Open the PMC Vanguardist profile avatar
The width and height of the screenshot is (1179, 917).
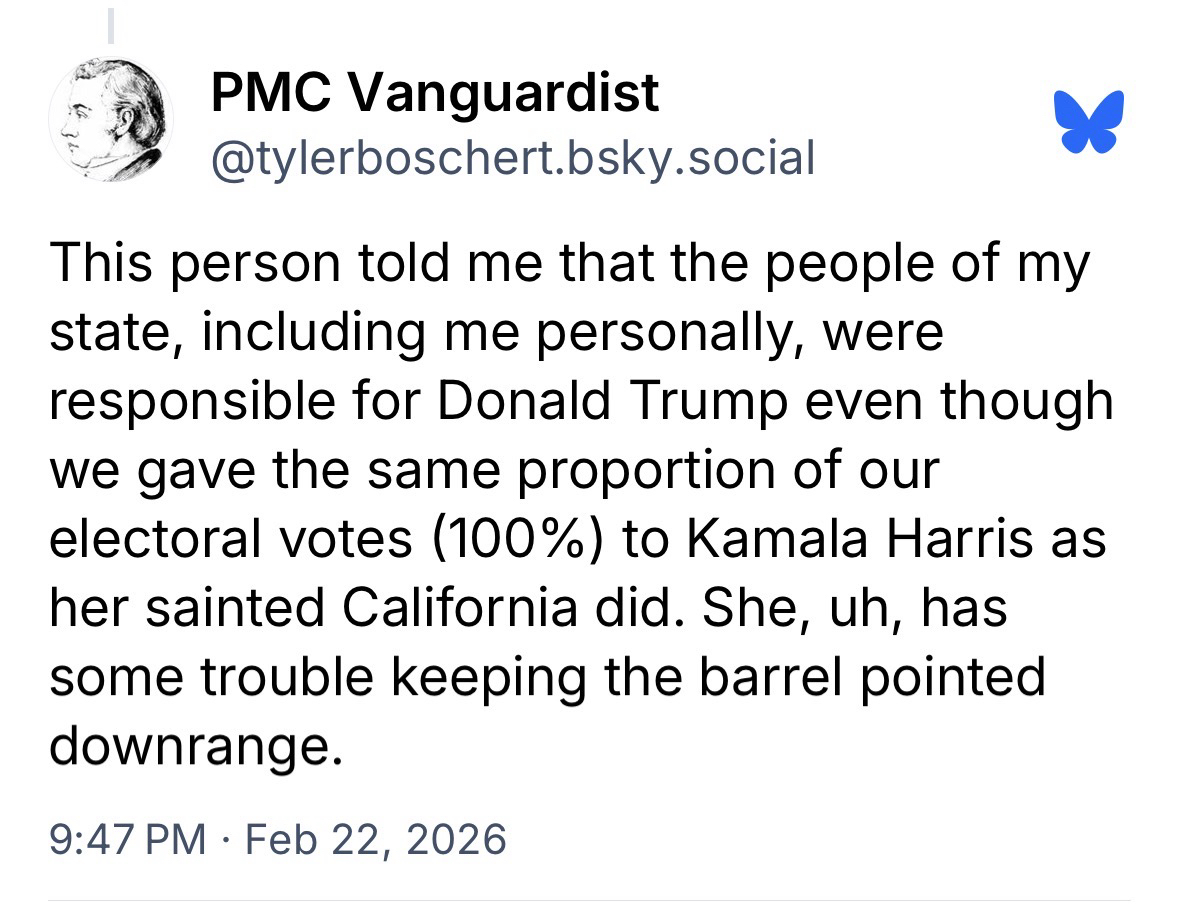[111, 120]
